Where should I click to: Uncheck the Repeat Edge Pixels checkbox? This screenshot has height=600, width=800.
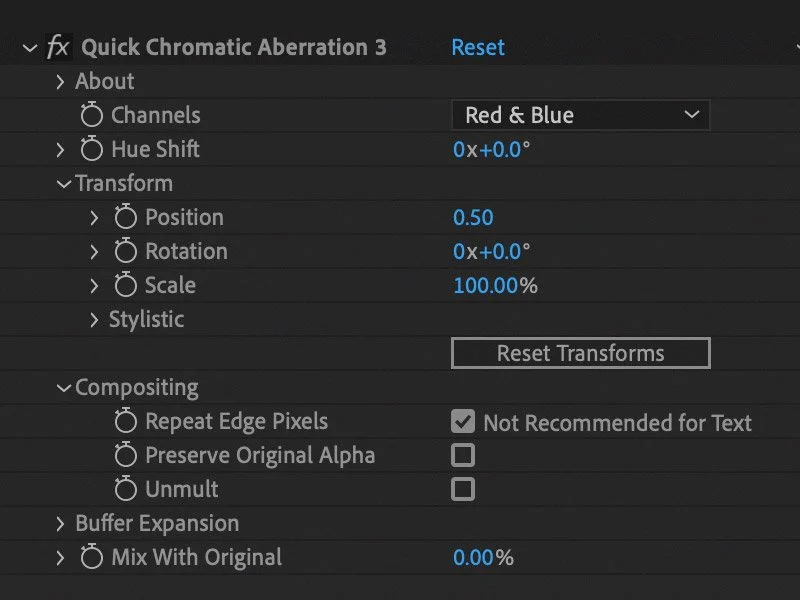pos(462,421)
